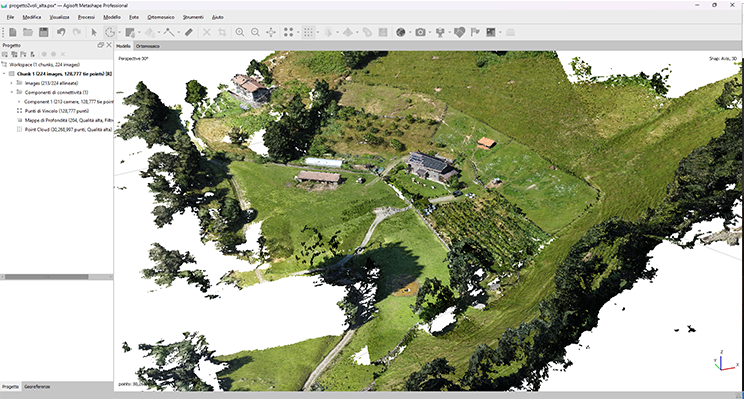Open point cloud view mode dropdown arrow
744x400 pixels.
(317, 32)
